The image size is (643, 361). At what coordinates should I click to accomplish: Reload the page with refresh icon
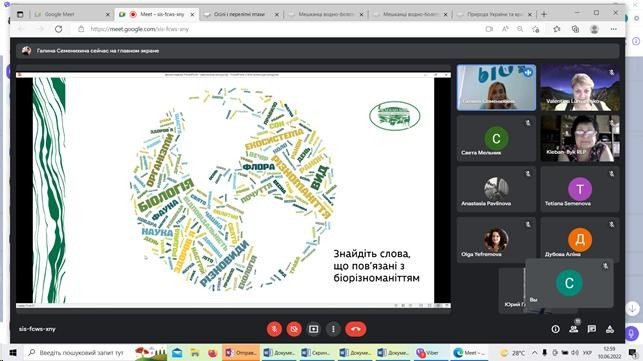tap(59, 29)
